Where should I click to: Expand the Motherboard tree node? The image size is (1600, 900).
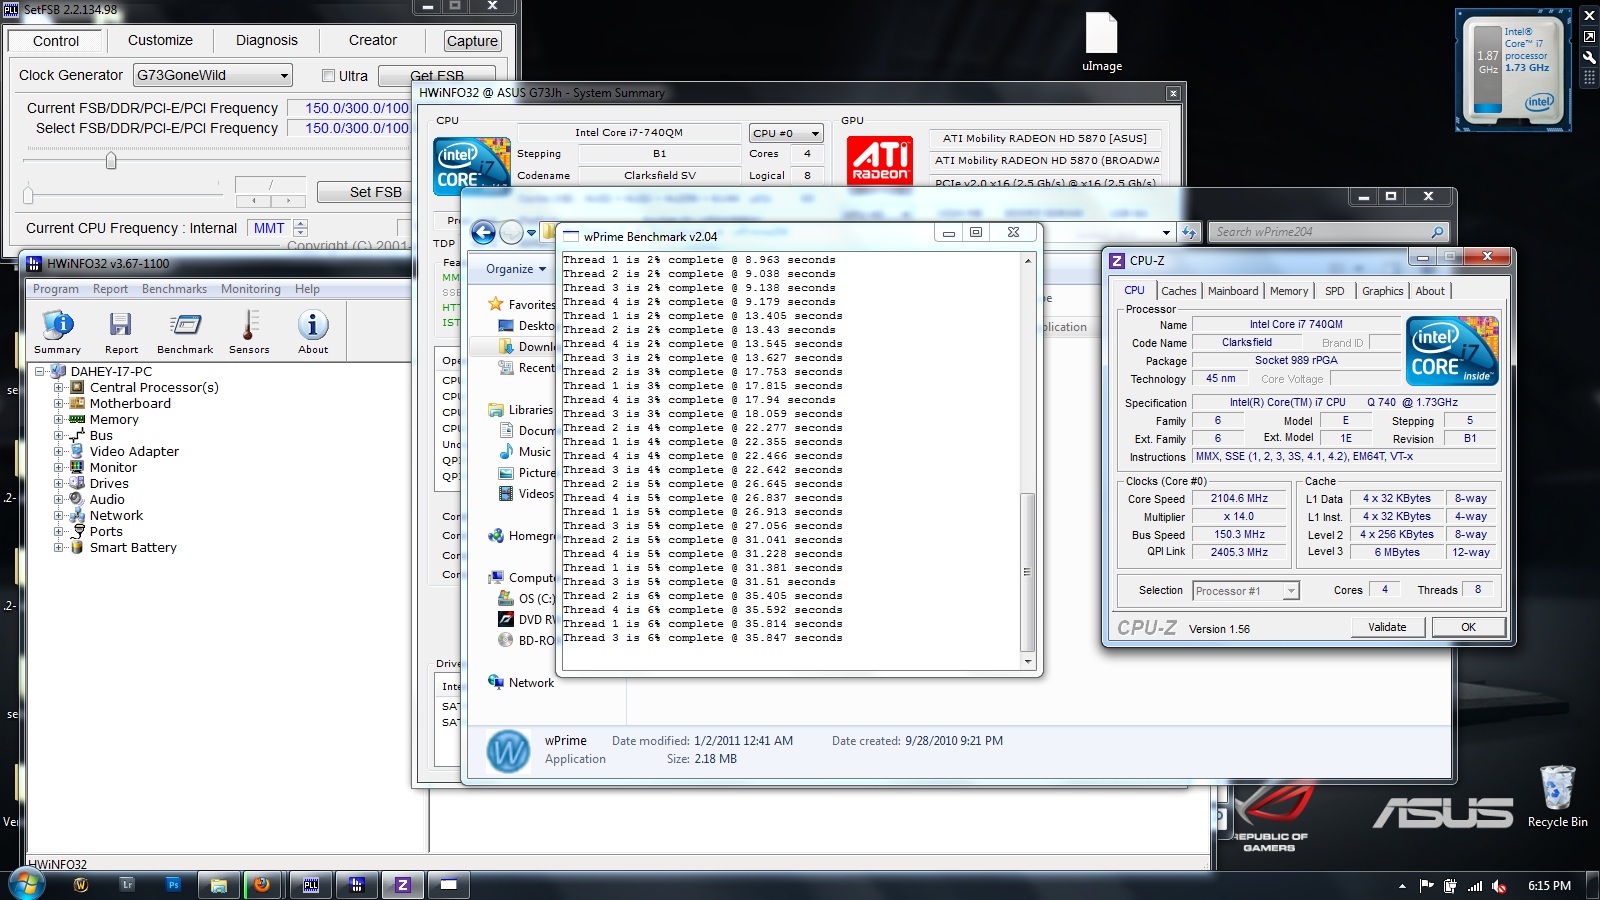tap(58, 404)
